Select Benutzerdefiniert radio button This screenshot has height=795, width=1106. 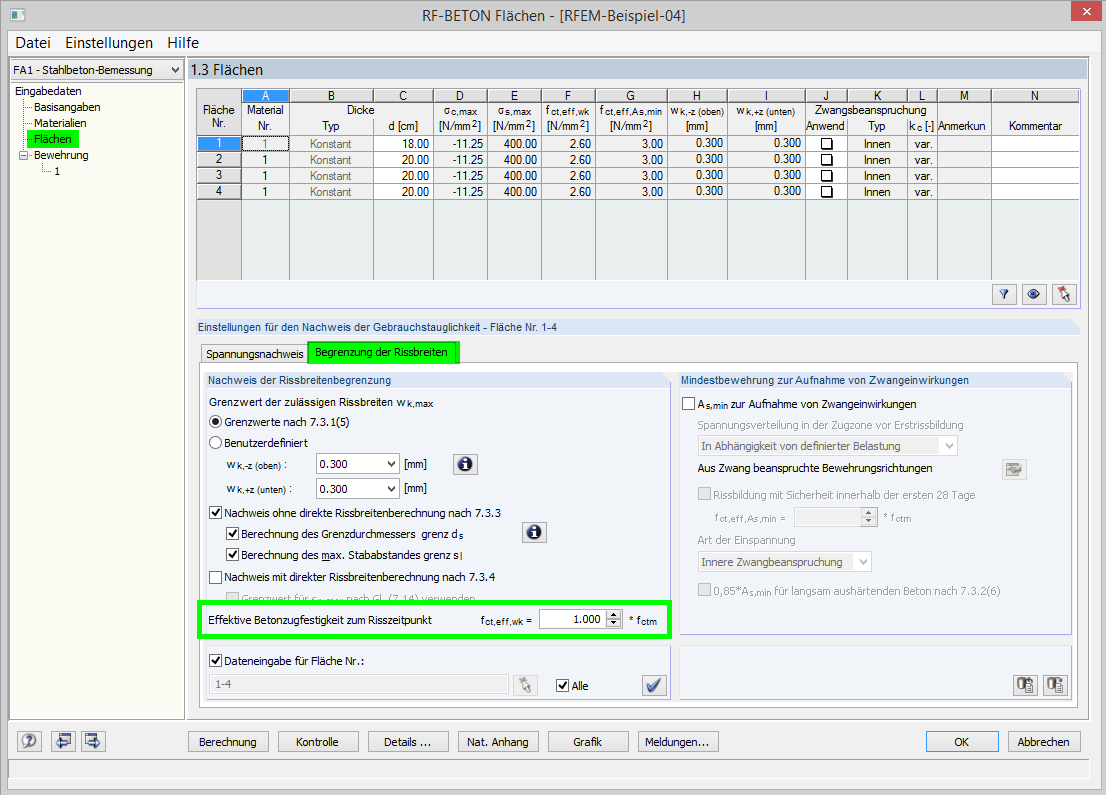coord(216,443)
